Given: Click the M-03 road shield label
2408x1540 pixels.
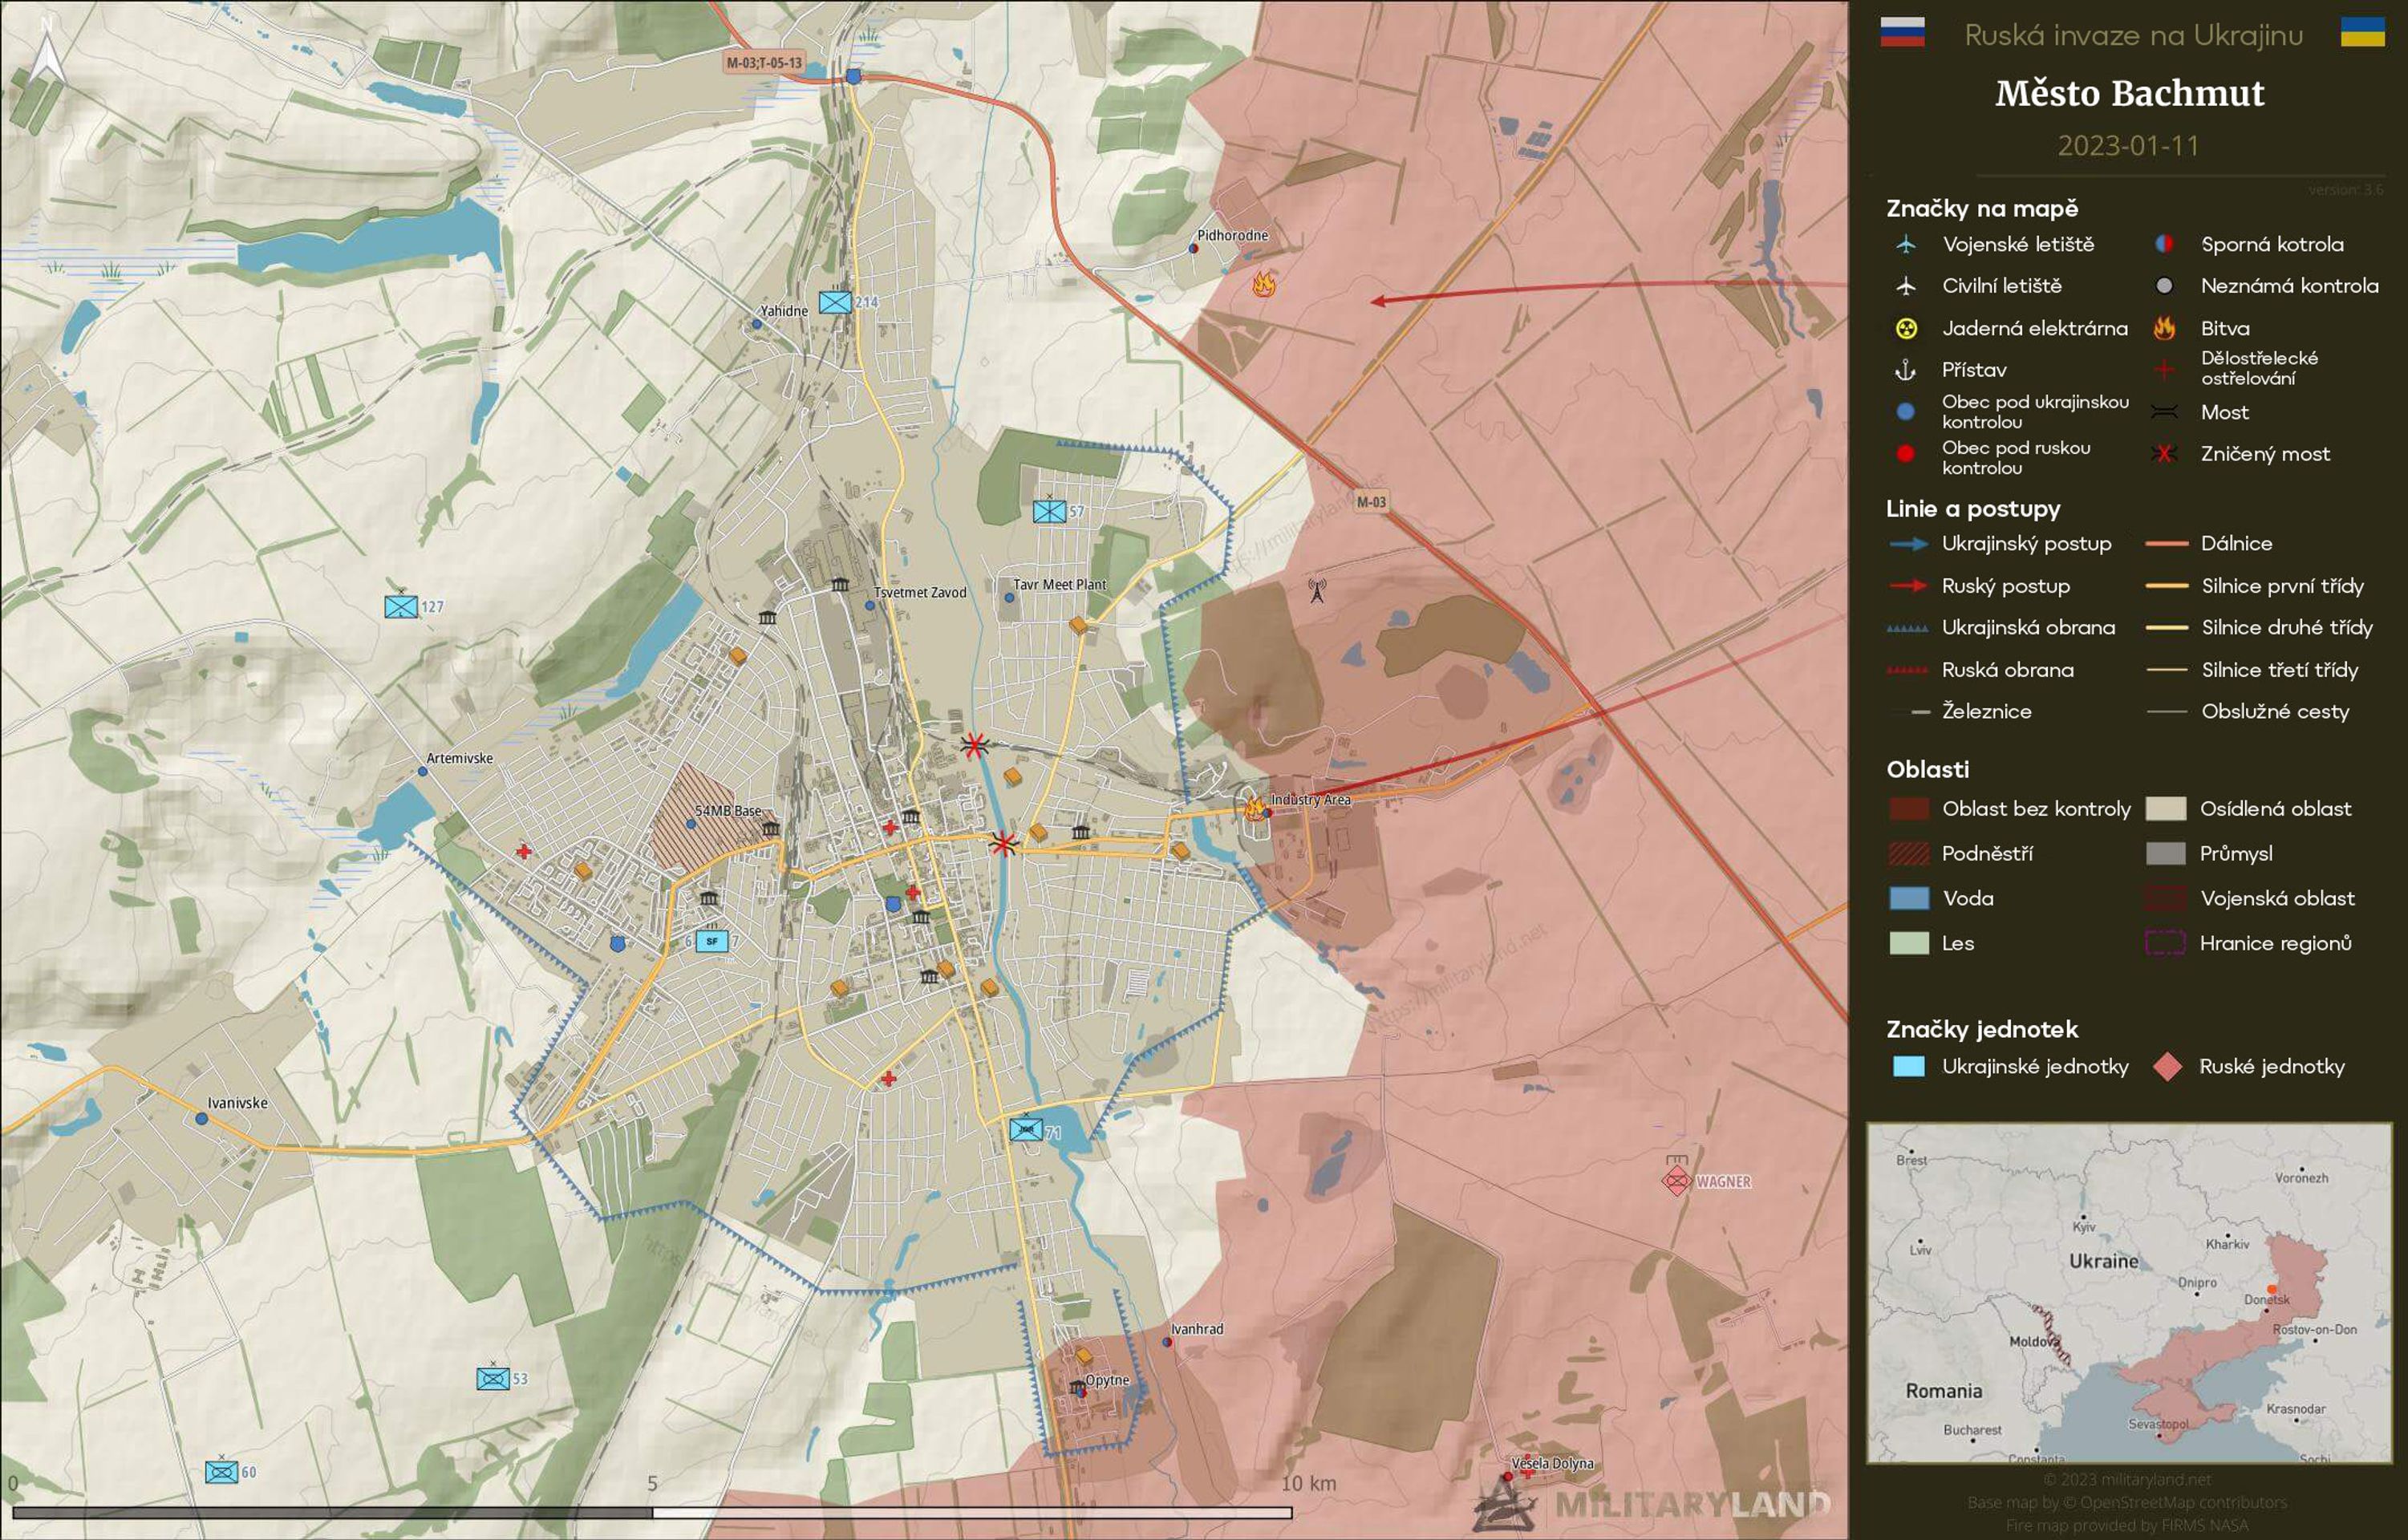Looking at the screenshot, I should coord(1371,502).
